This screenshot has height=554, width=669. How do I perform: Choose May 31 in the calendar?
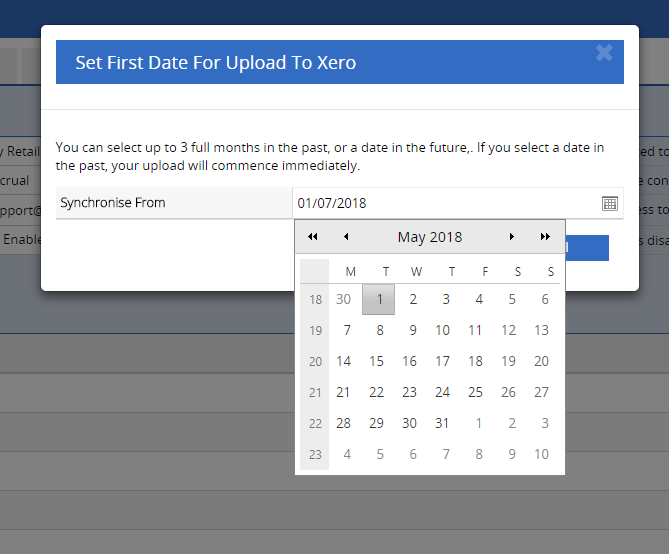(444, 423)
